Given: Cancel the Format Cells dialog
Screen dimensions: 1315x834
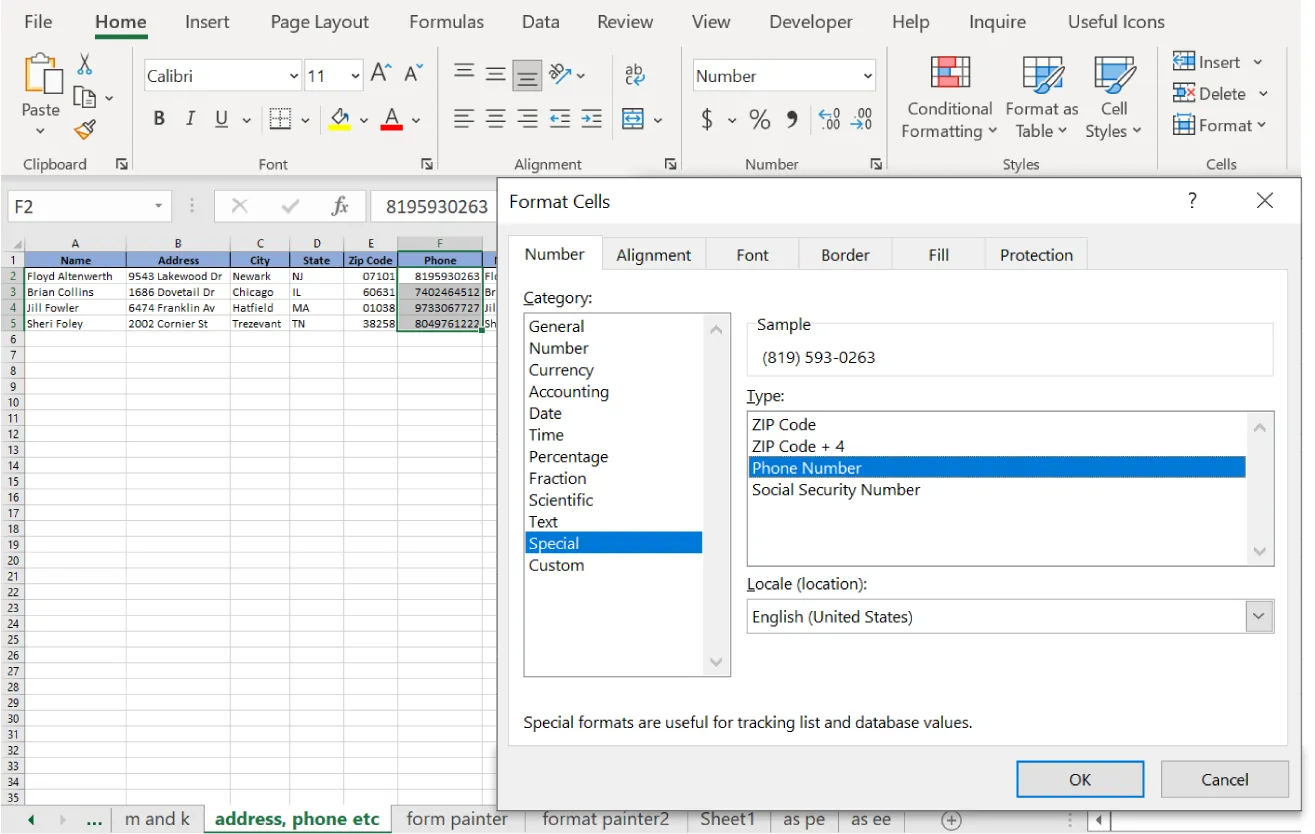Looking at the screenshot, I should (x=1224, y=779).
